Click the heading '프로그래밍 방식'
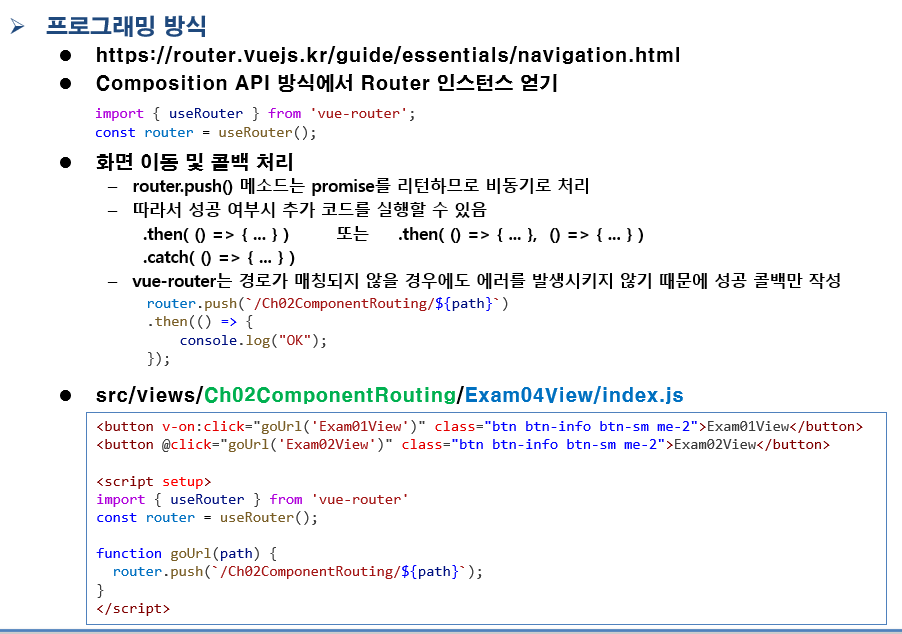902x634 pixels. click(126, 26)
